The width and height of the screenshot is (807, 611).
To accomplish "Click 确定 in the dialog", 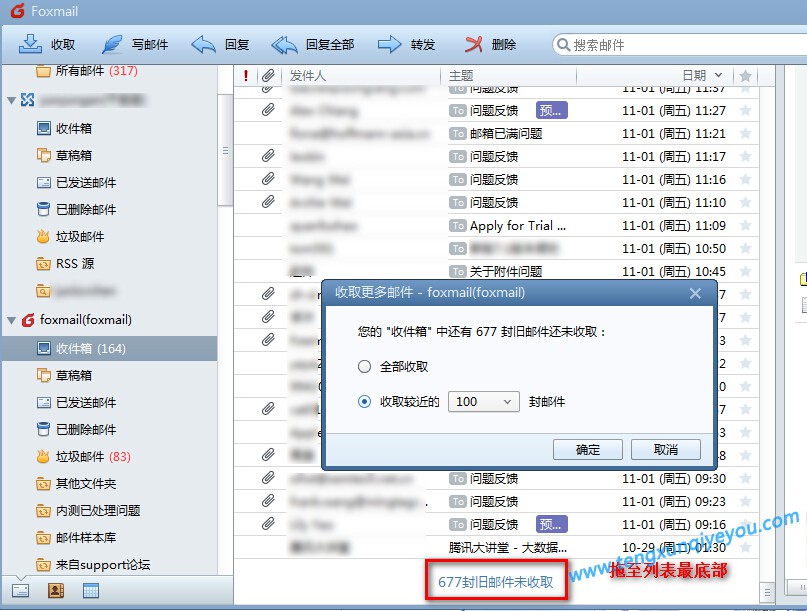I will pyautogui.click(x=588, y=449).
